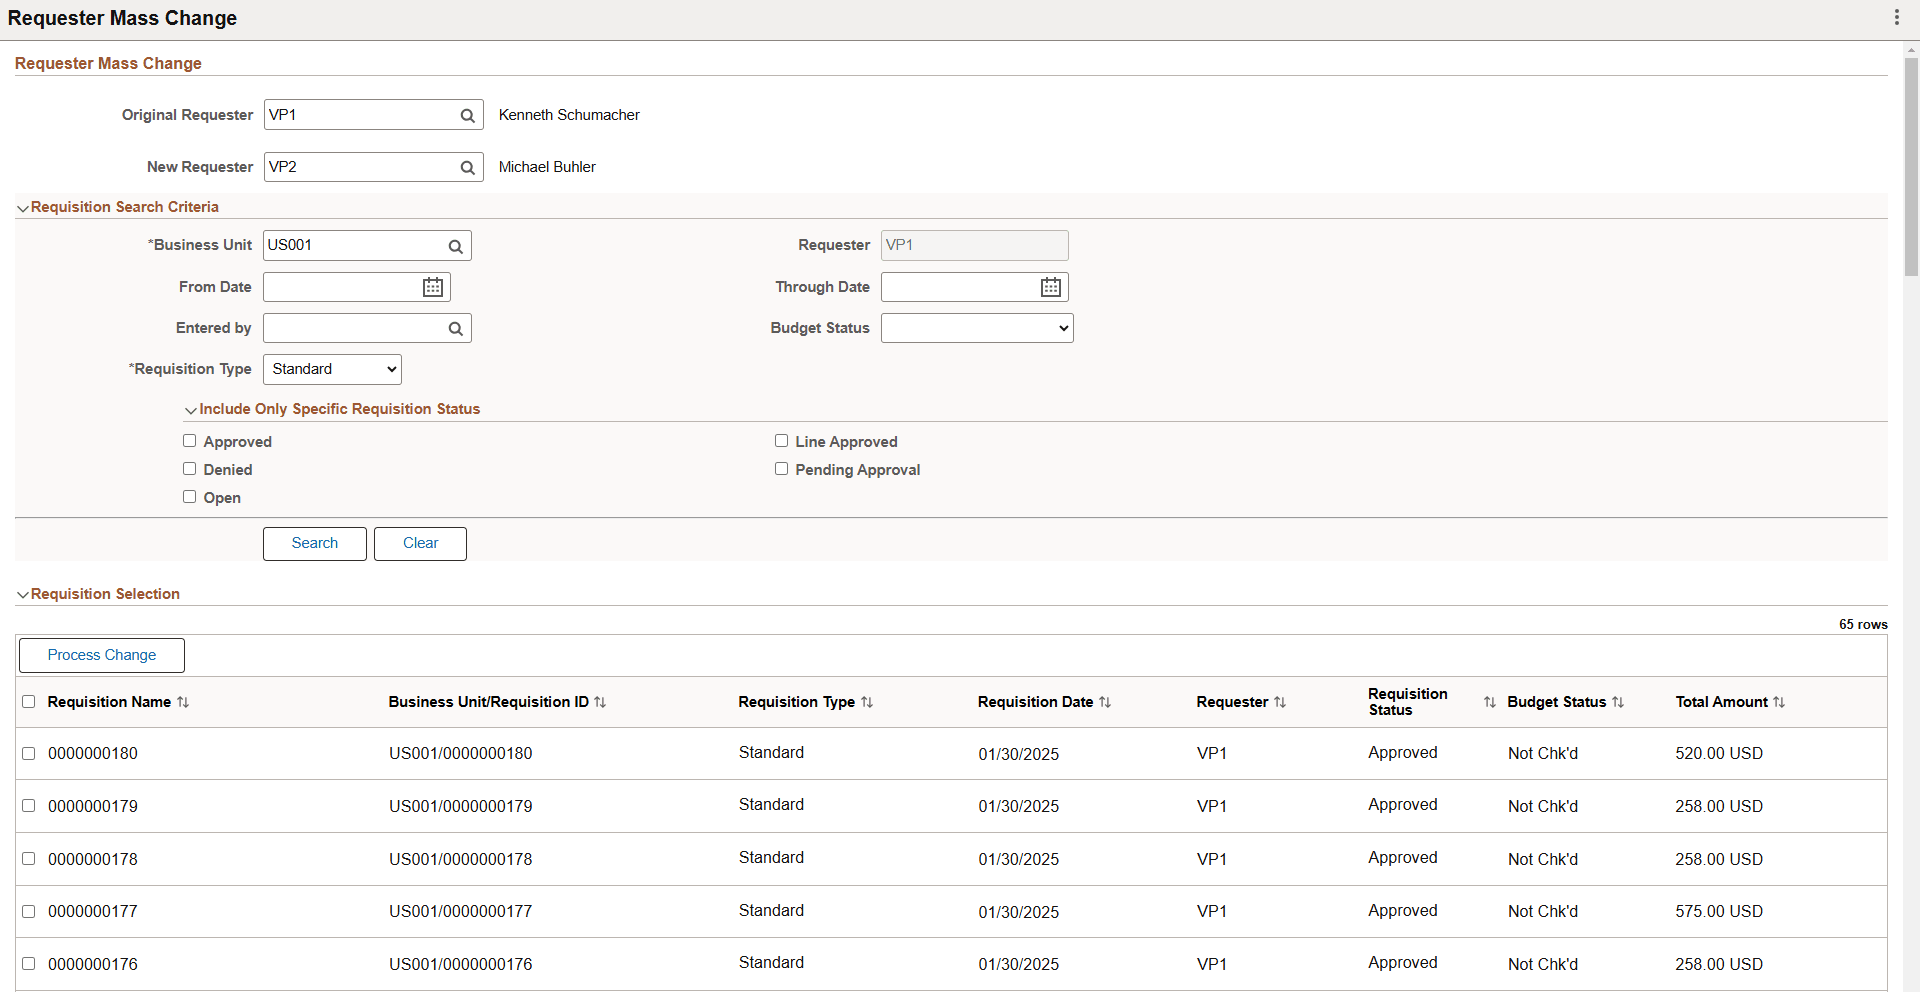Click Business Unit search icon
1920x992 pixels.
[455, 246]
